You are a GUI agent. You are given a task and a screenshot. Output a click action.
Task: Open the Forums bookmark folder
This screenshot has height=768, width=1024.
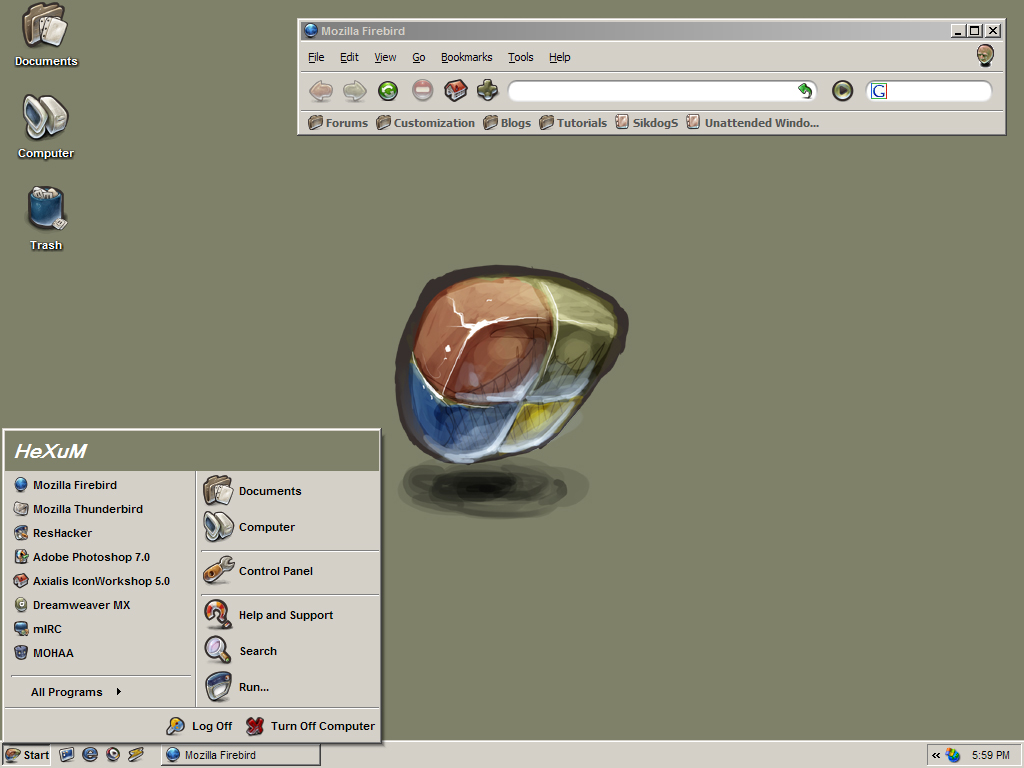[338, 123]
